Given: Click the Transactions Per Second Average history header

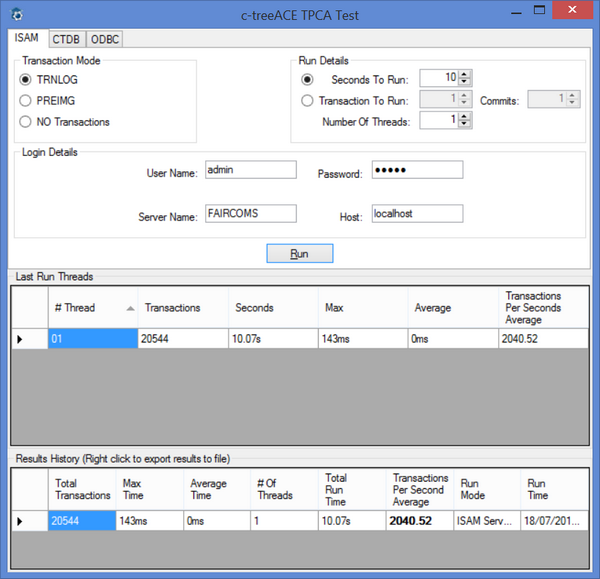Looking at the screenshot, I should [418, 489].
